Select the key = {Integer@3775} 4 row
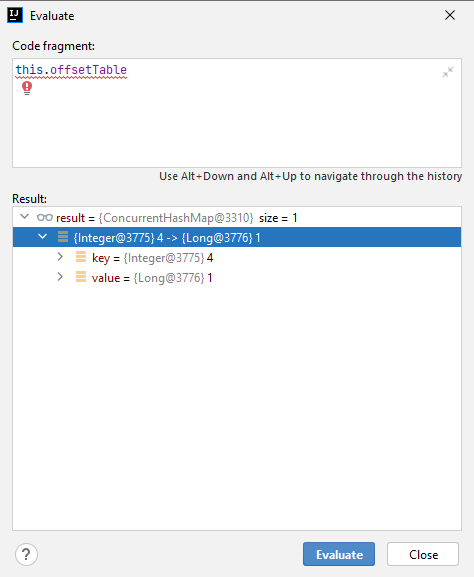The image size is (474, 577). (x=237, y=257)
